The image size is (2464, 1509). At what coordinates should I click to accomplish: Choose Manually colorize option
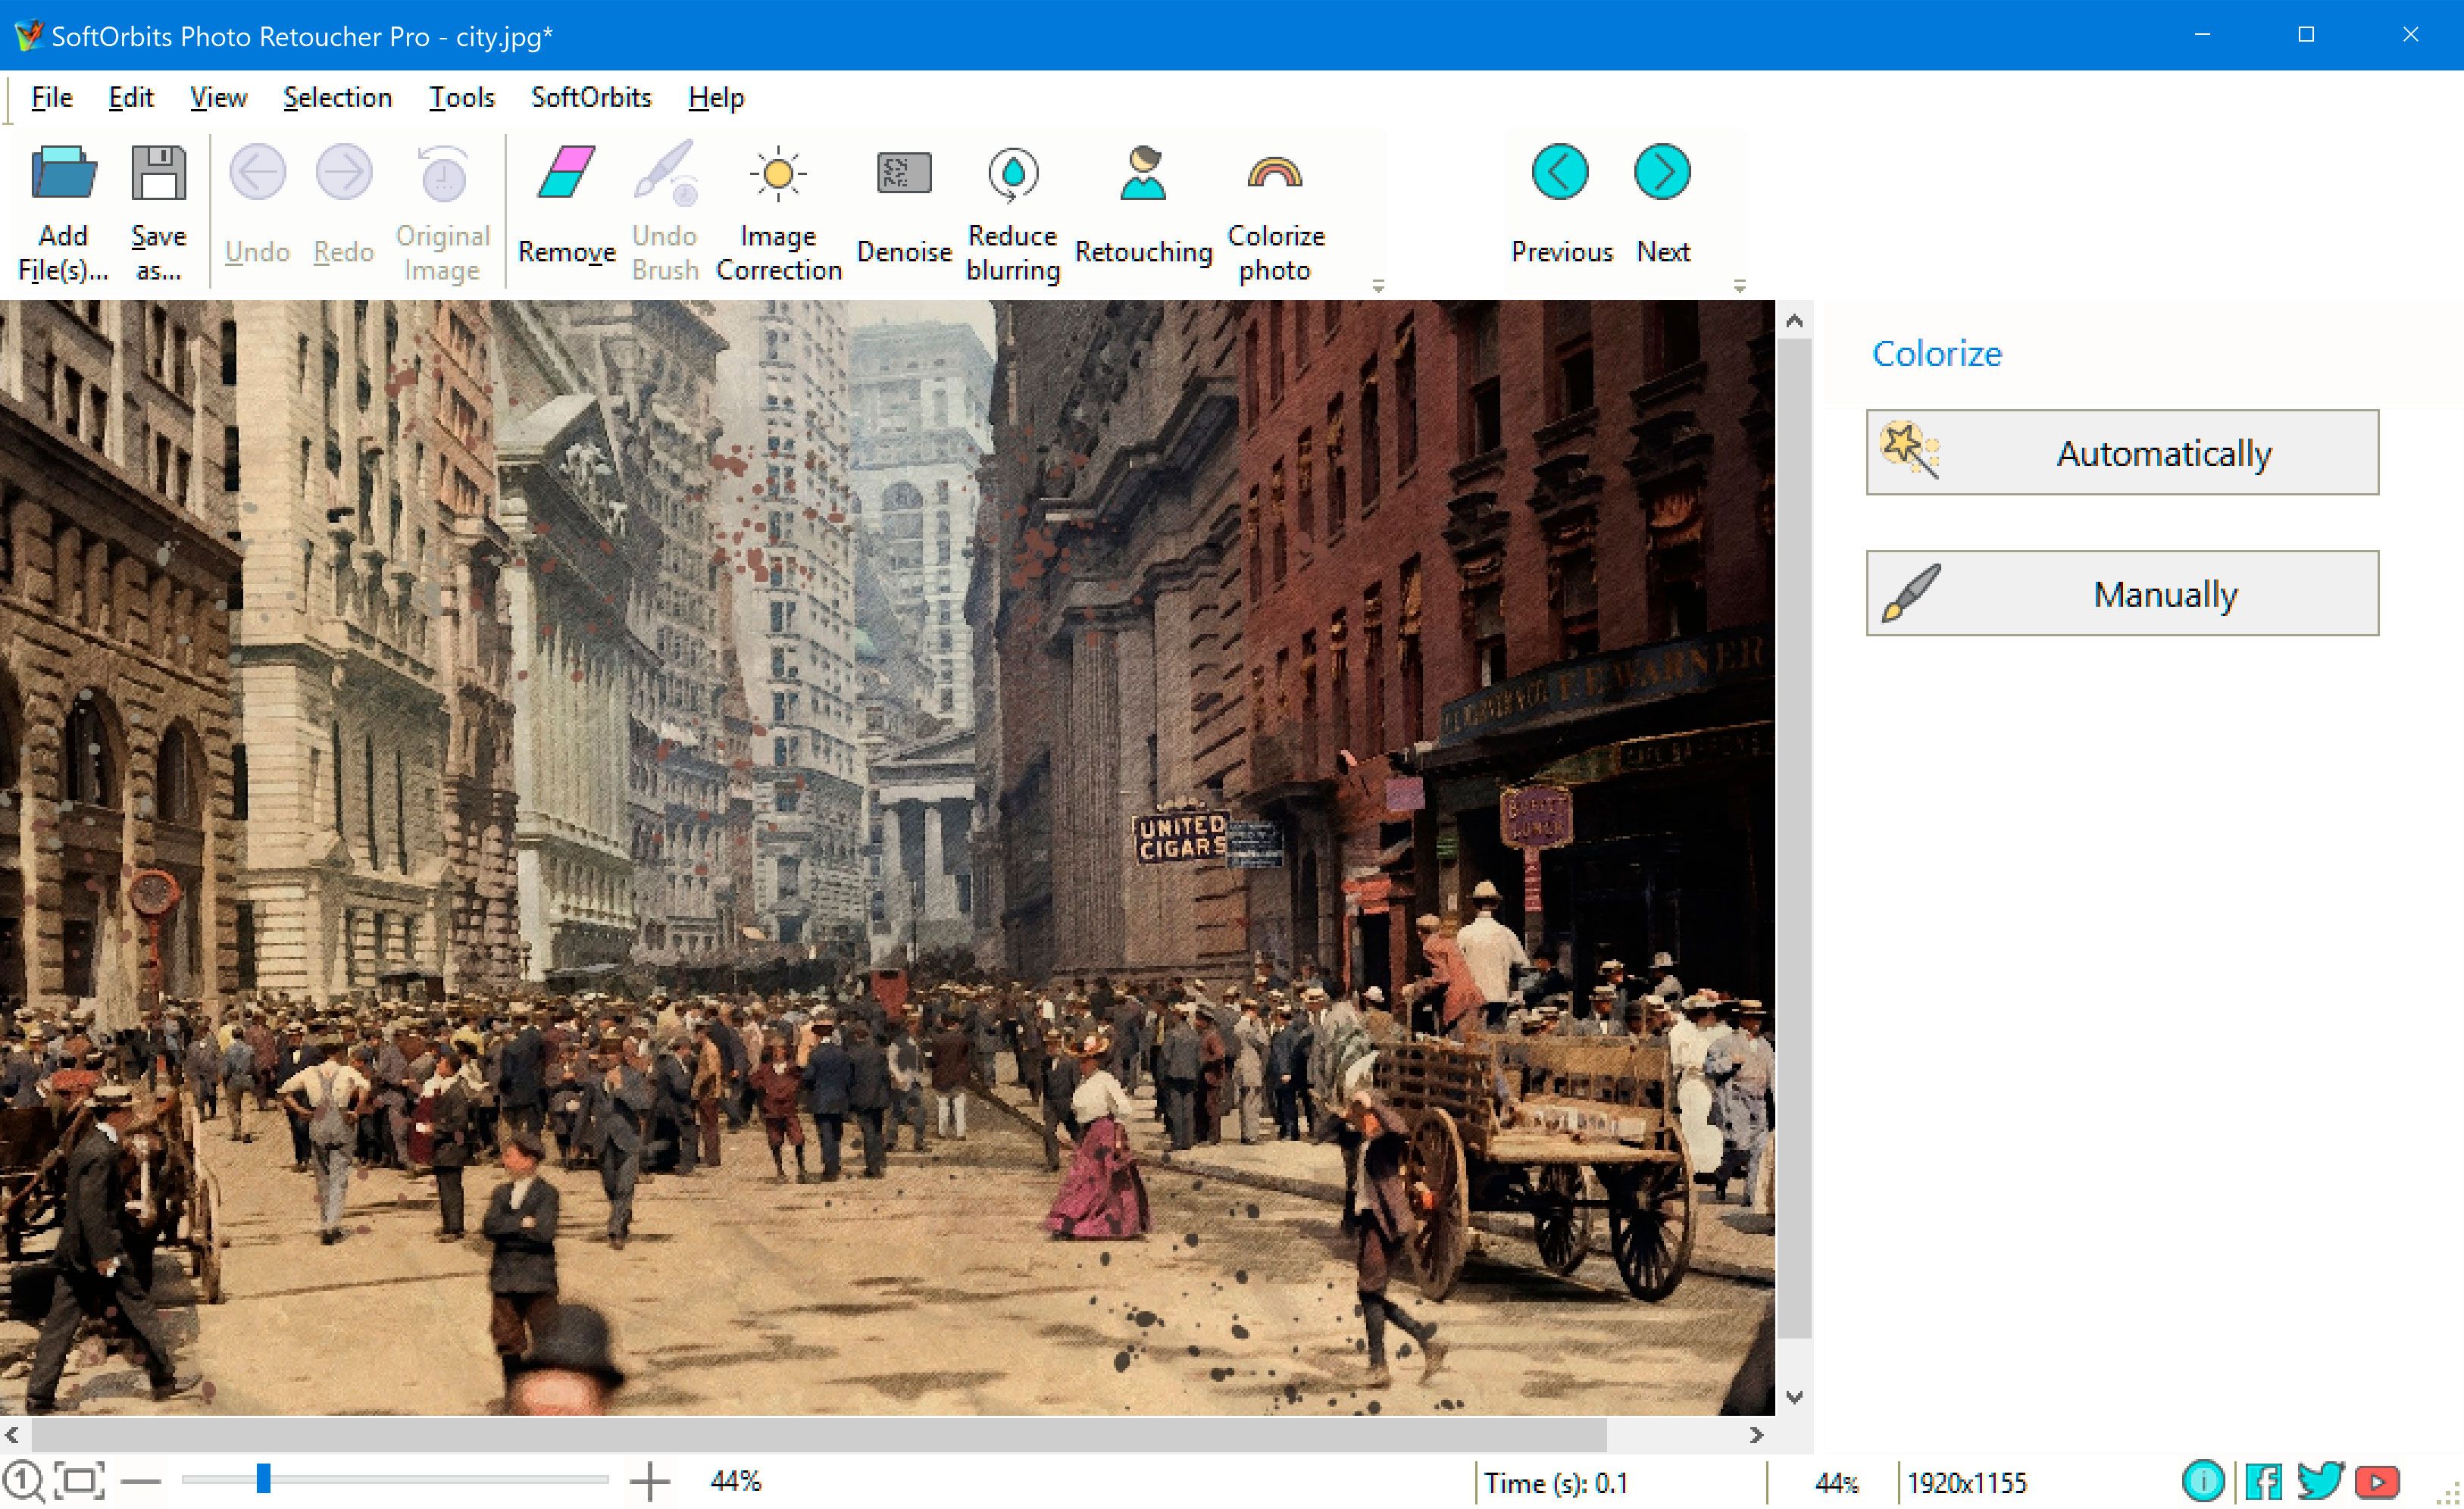coord(2122,593)
